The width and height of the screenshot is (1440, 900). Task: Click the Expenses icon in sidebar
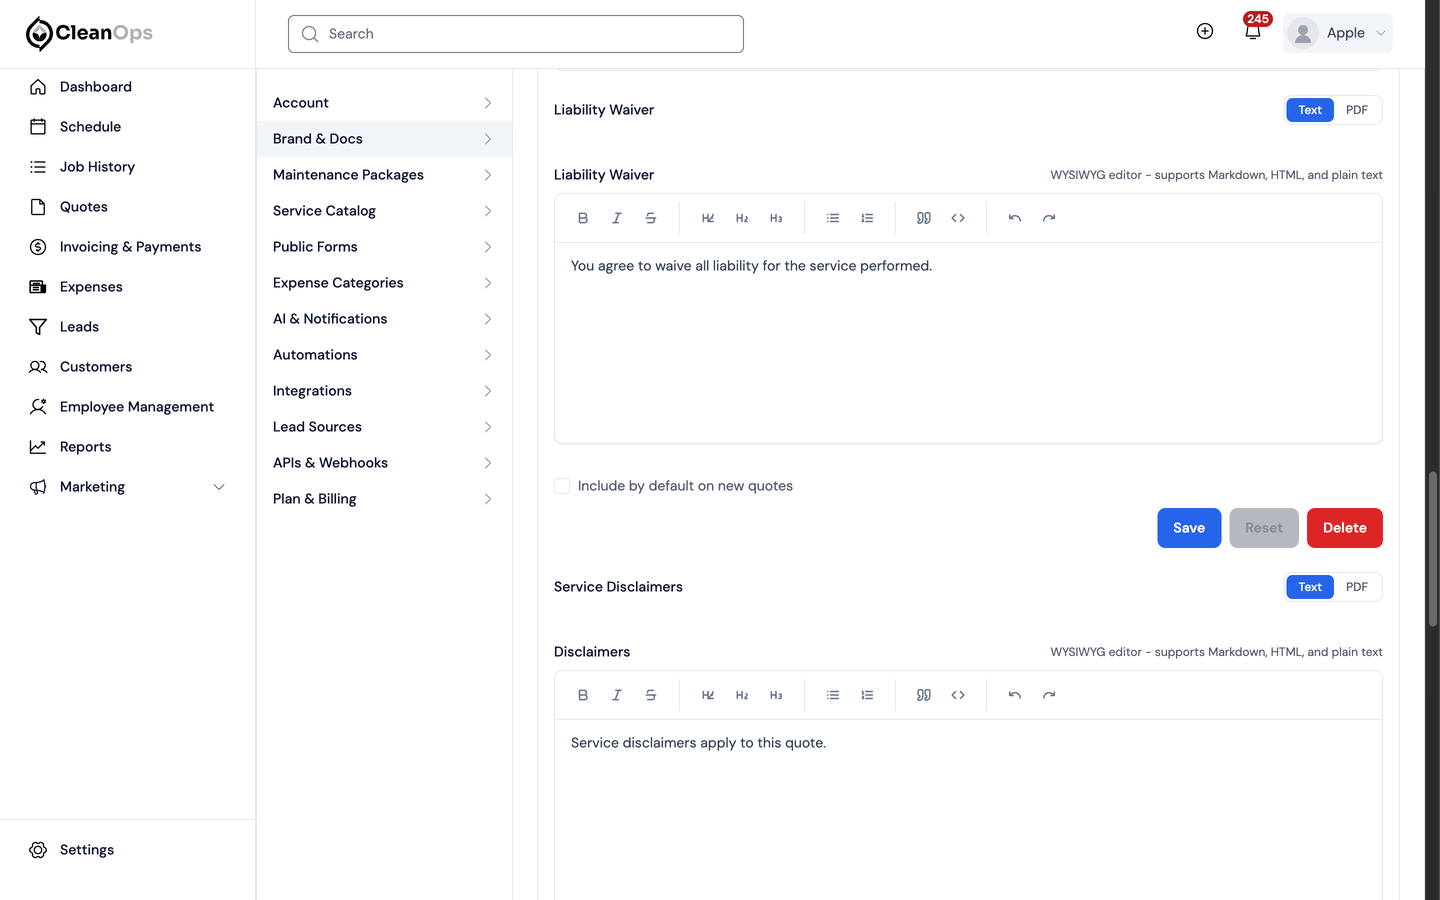coord(38,287)
